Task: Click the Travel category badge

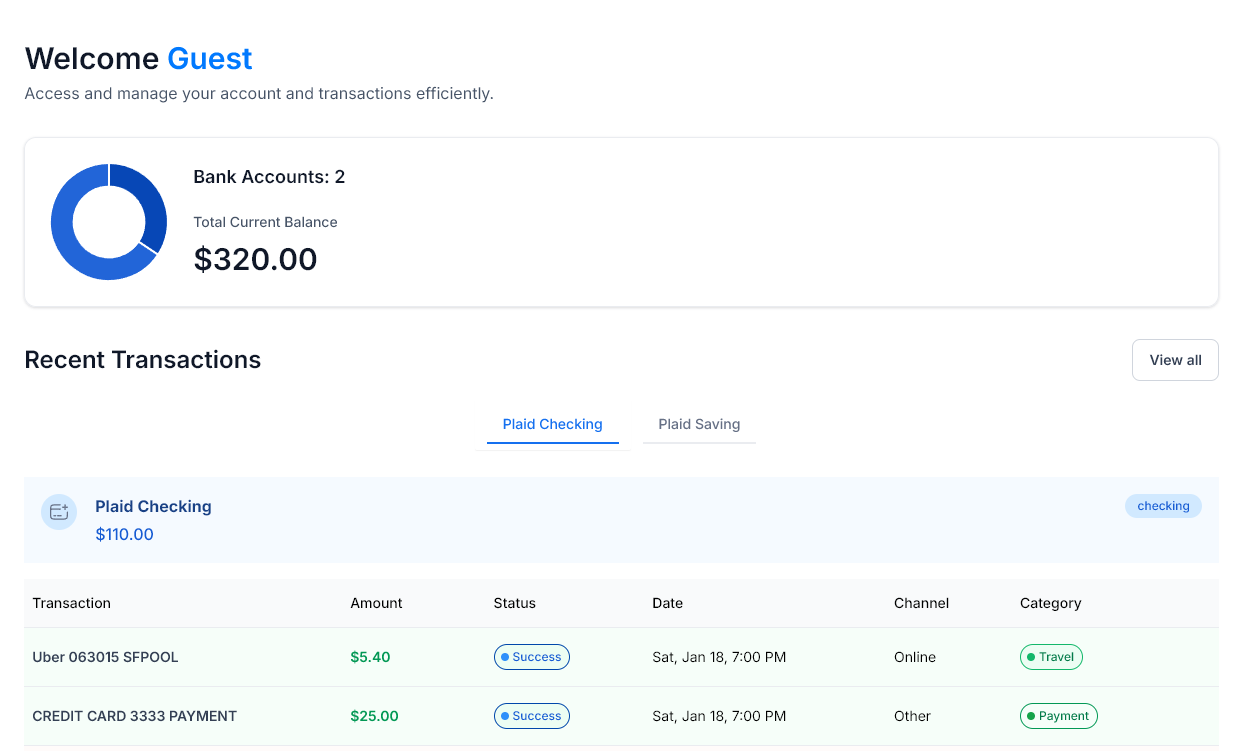Action: point(1051,657)
